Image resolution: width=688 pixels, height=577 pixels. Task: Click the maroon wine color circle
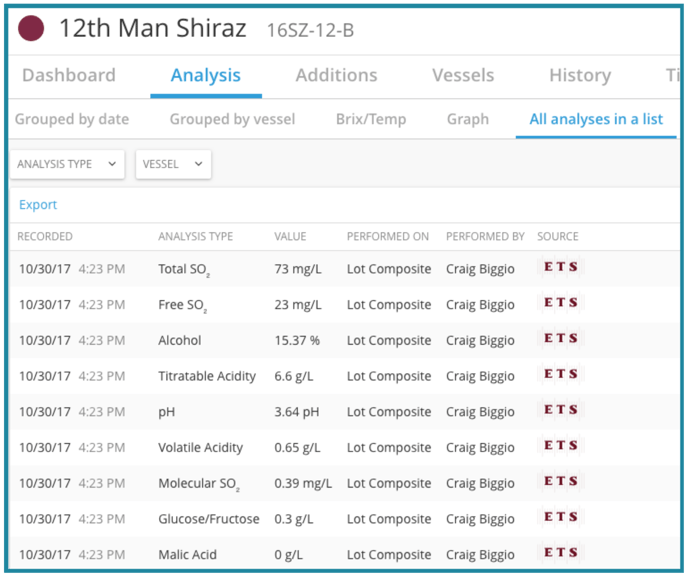tap(31, 28)
